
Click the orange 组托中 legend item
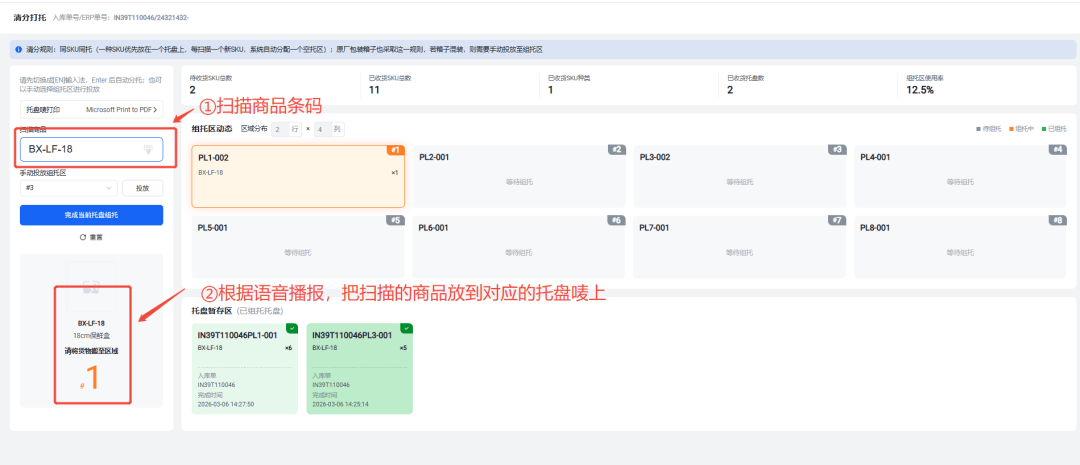click(1021, 129)
